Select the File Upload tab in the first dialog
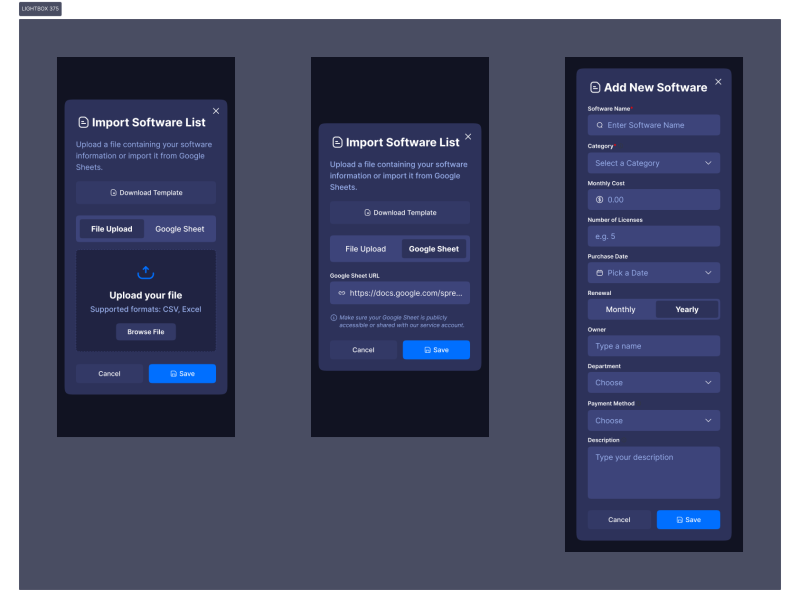This screenshot has height=609, width=800. 112,229
